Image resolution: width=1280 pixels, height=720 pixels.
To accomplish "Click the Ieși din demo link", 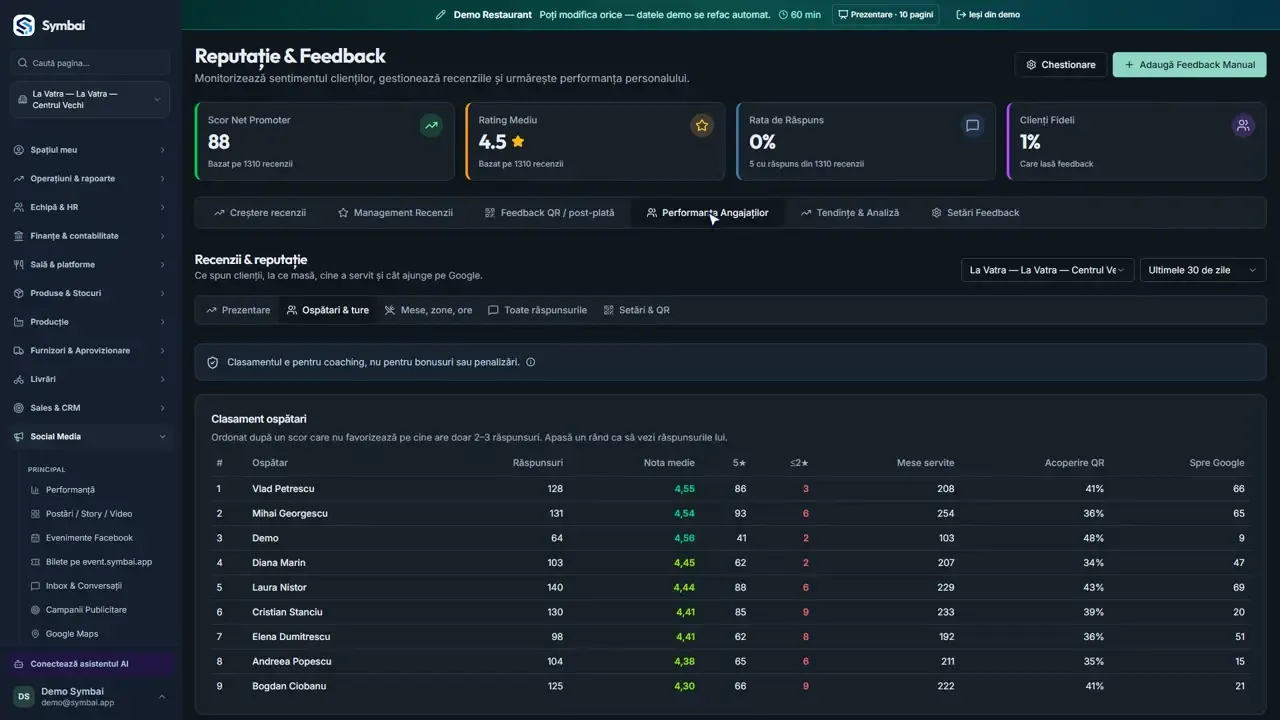I will coord(988,15).
